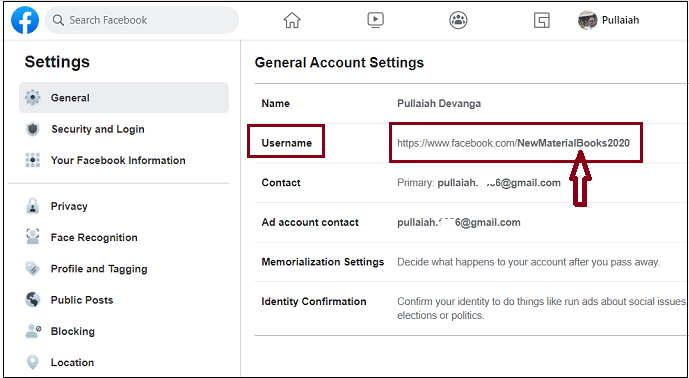Open the Home feed icon
689x378 pixels.
pos(292,20)
